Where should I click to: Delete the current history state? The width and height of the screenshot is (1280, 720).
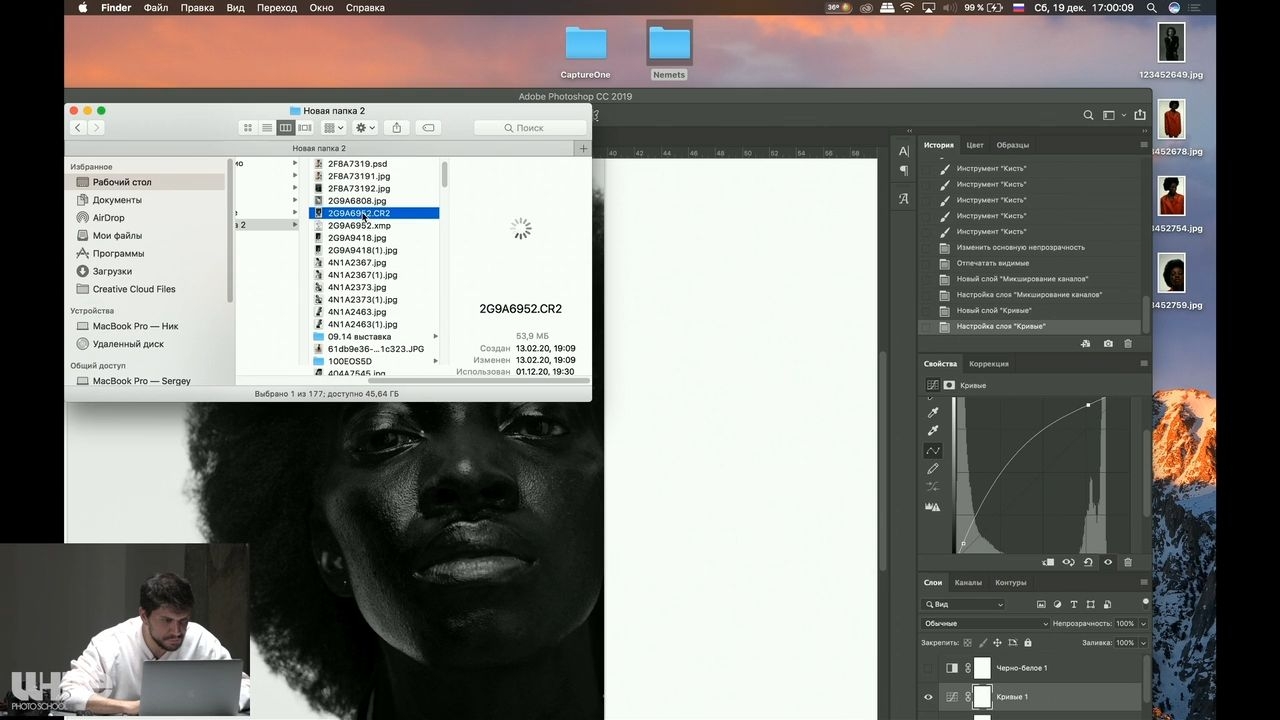click(1128, 344)
